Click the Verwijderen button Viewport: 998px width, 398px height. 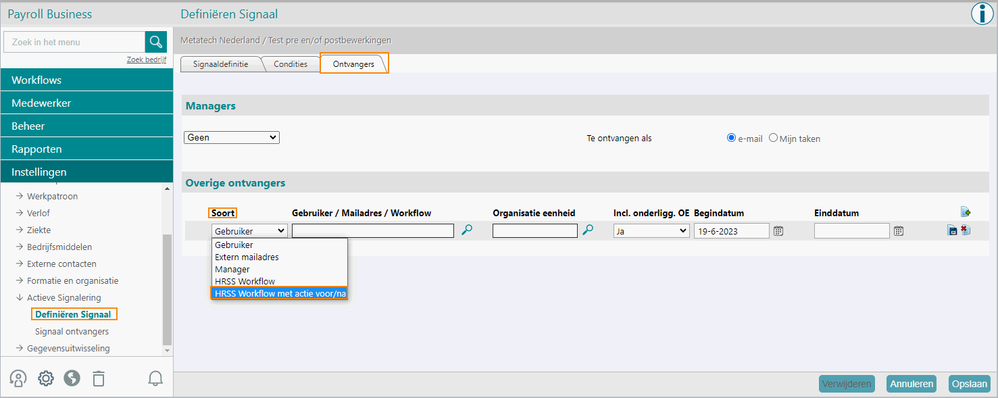[847, 384]
